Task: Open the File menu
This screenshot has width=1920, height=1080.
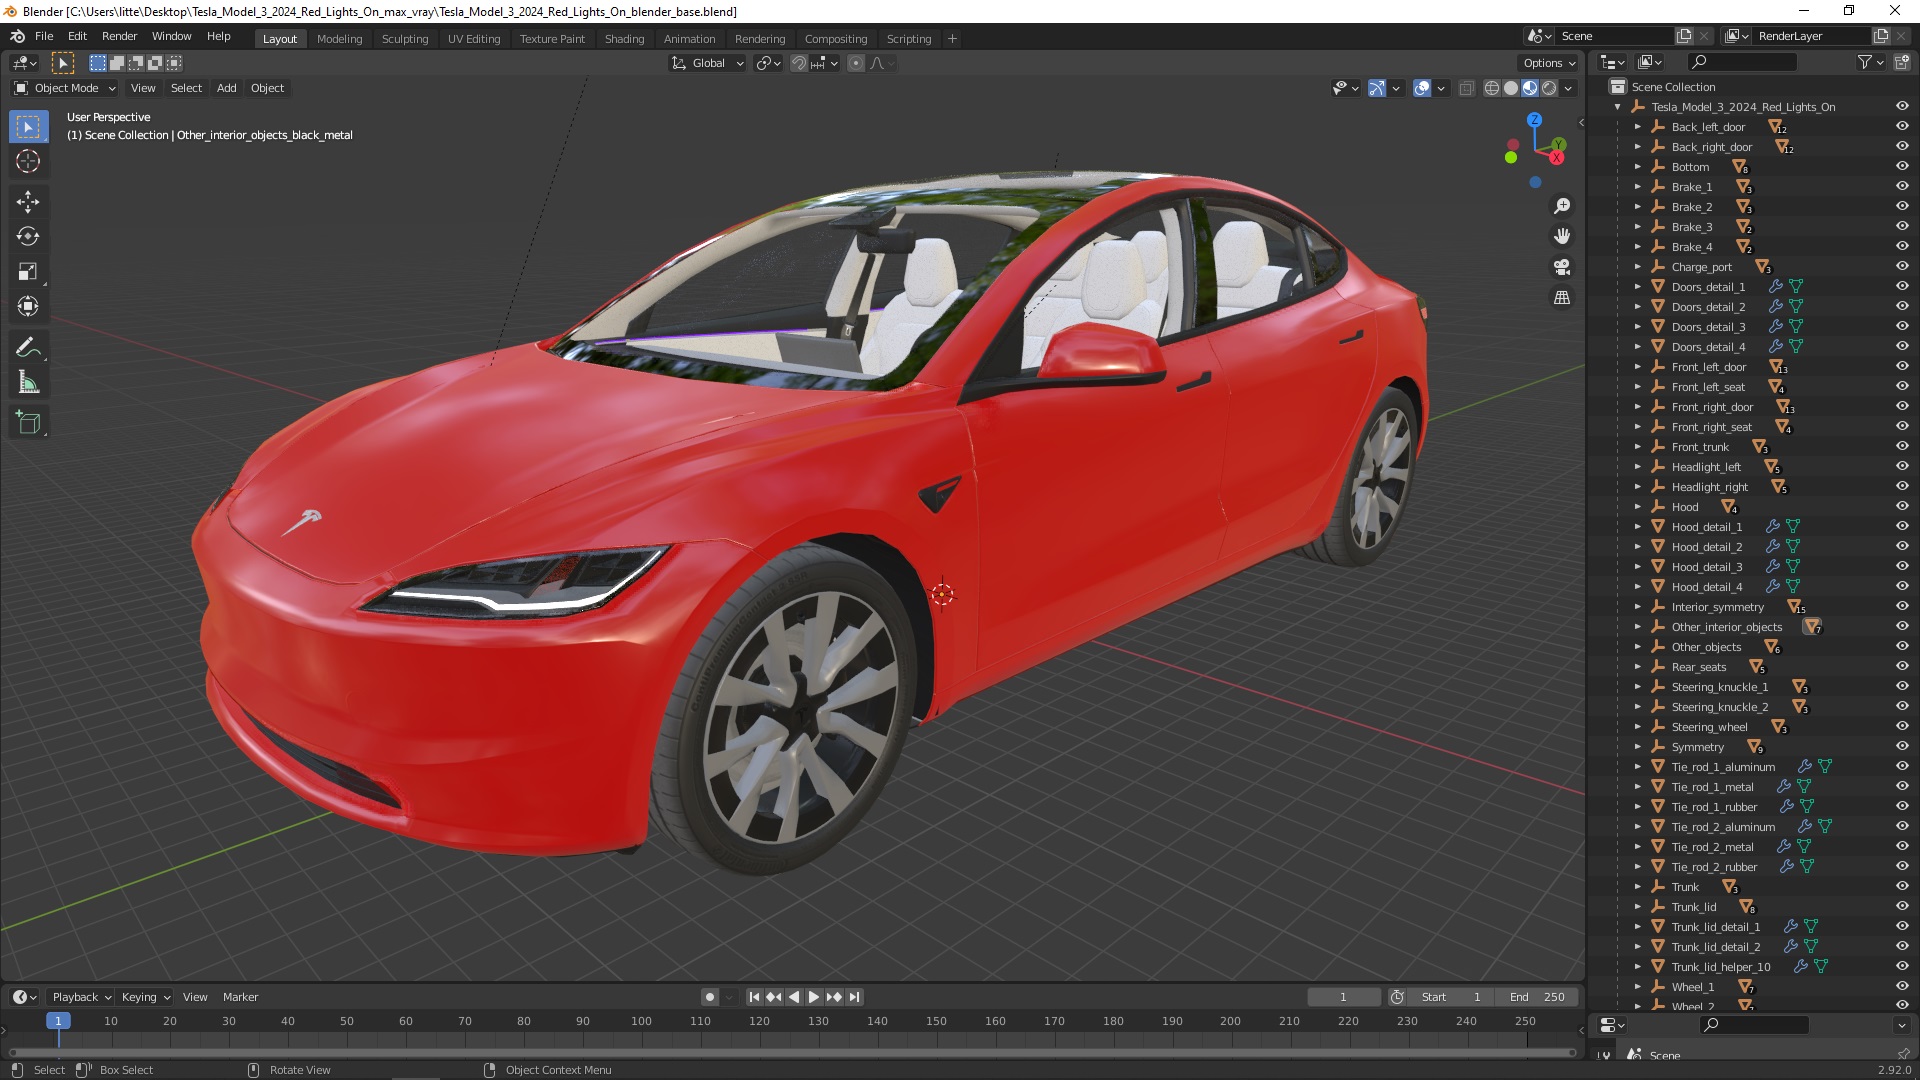Action: pos(44,36)
